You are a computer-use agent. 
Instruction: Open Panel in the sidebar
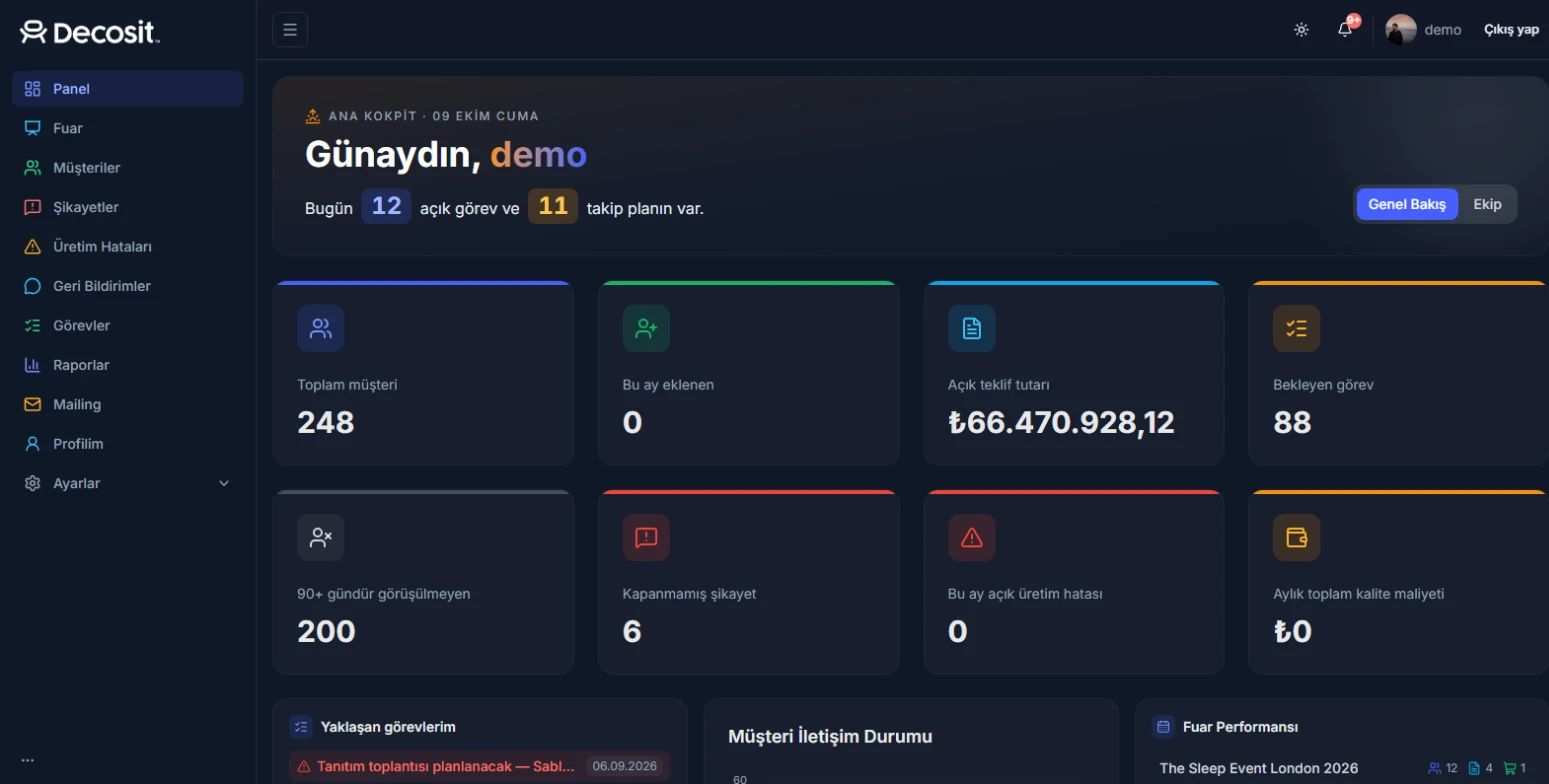[128, 89]
